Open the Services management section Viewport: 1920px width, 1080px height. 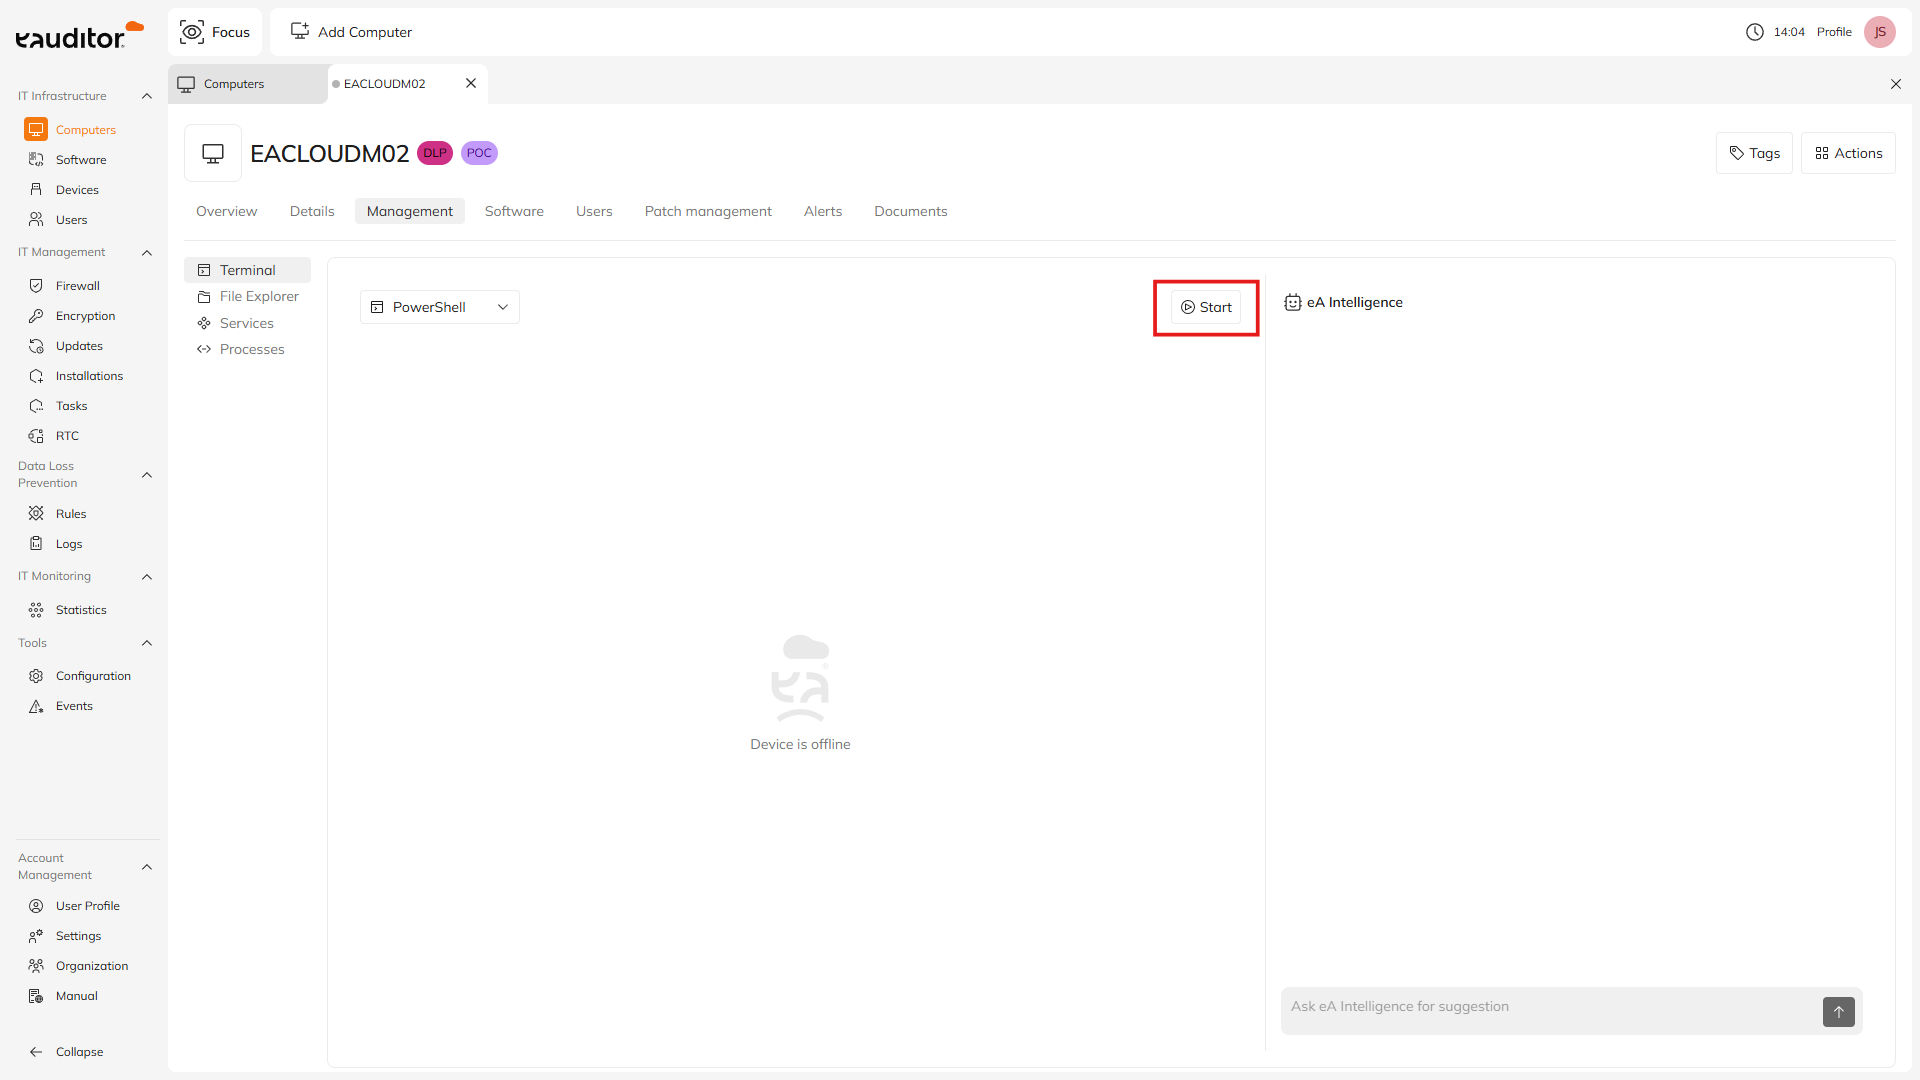(246, 323)
